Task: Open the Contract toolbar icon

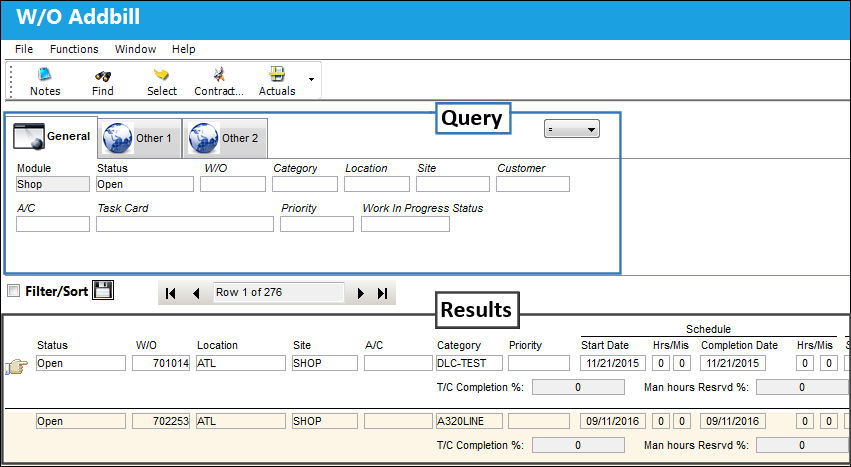Action: click(219, 81)
